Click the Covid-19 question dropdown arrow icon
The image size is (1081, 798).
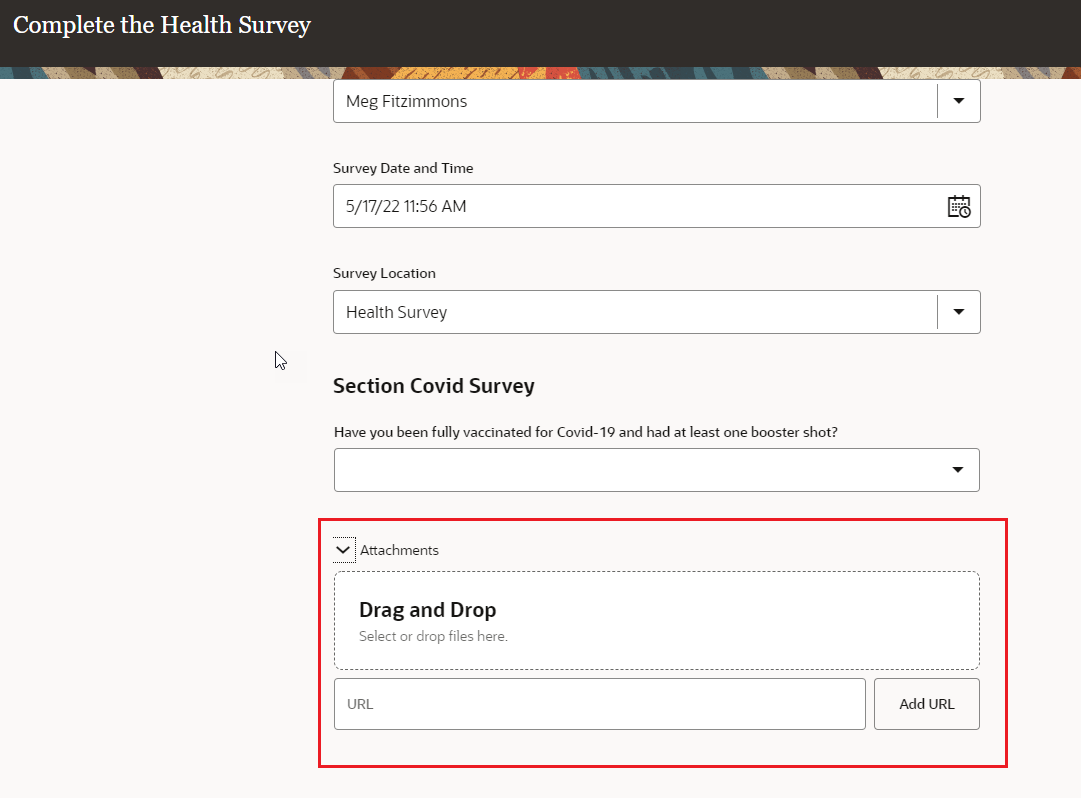click(958, 469)
